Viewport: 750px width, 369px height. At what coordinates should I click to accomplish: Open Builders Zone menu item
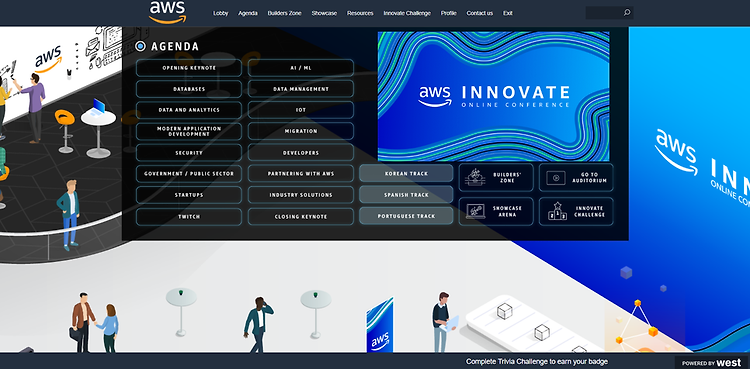click(x=285, y=13)
